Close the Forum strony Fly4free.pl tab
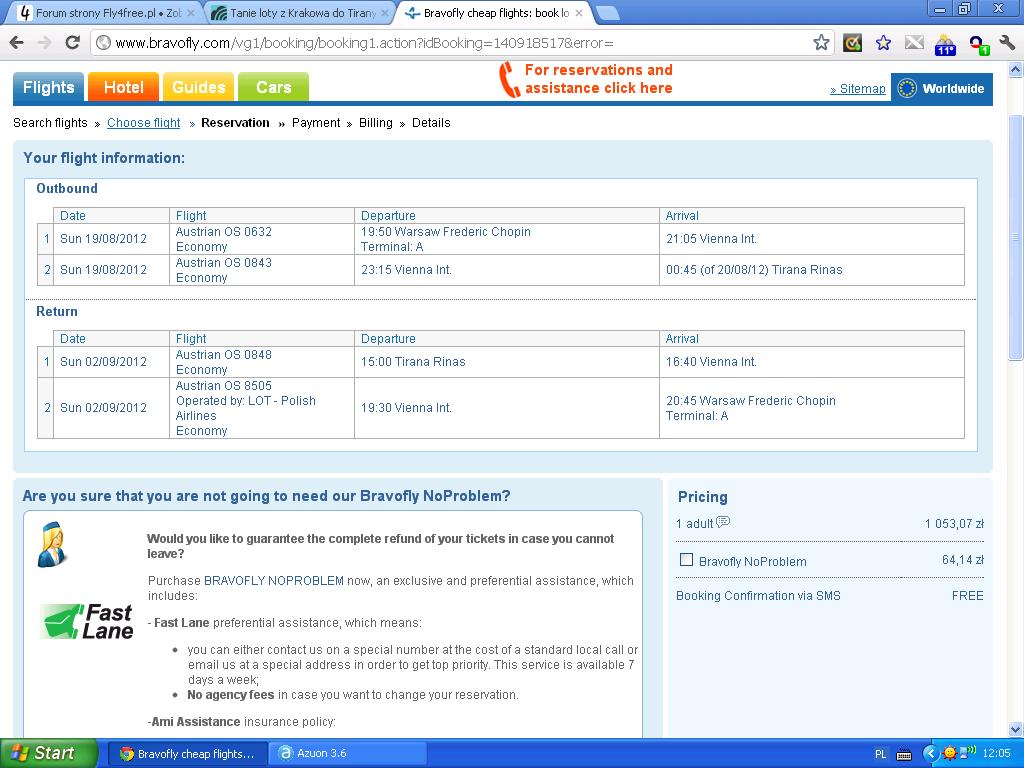Viewport: 1024px width, 768px height. pos(191,13)
